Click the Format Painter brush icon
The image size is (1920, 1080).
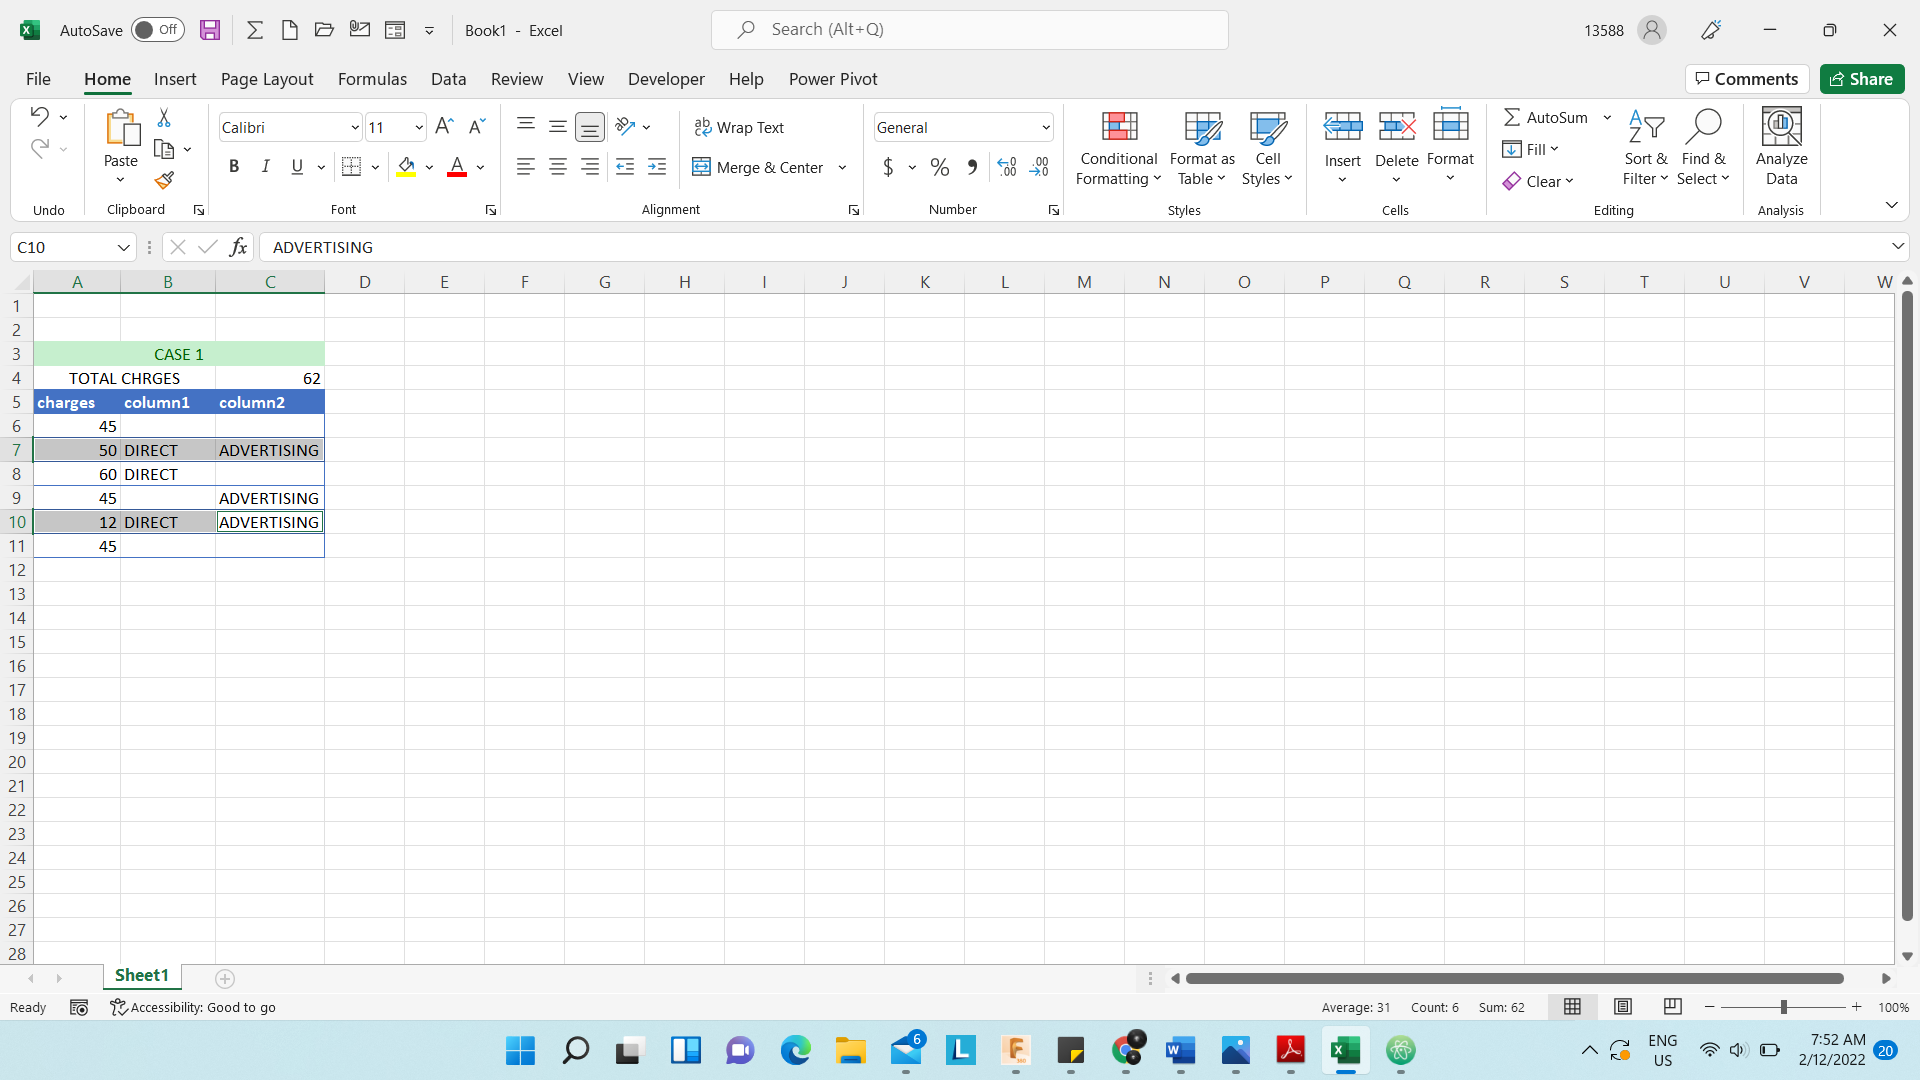coord(164,180)
